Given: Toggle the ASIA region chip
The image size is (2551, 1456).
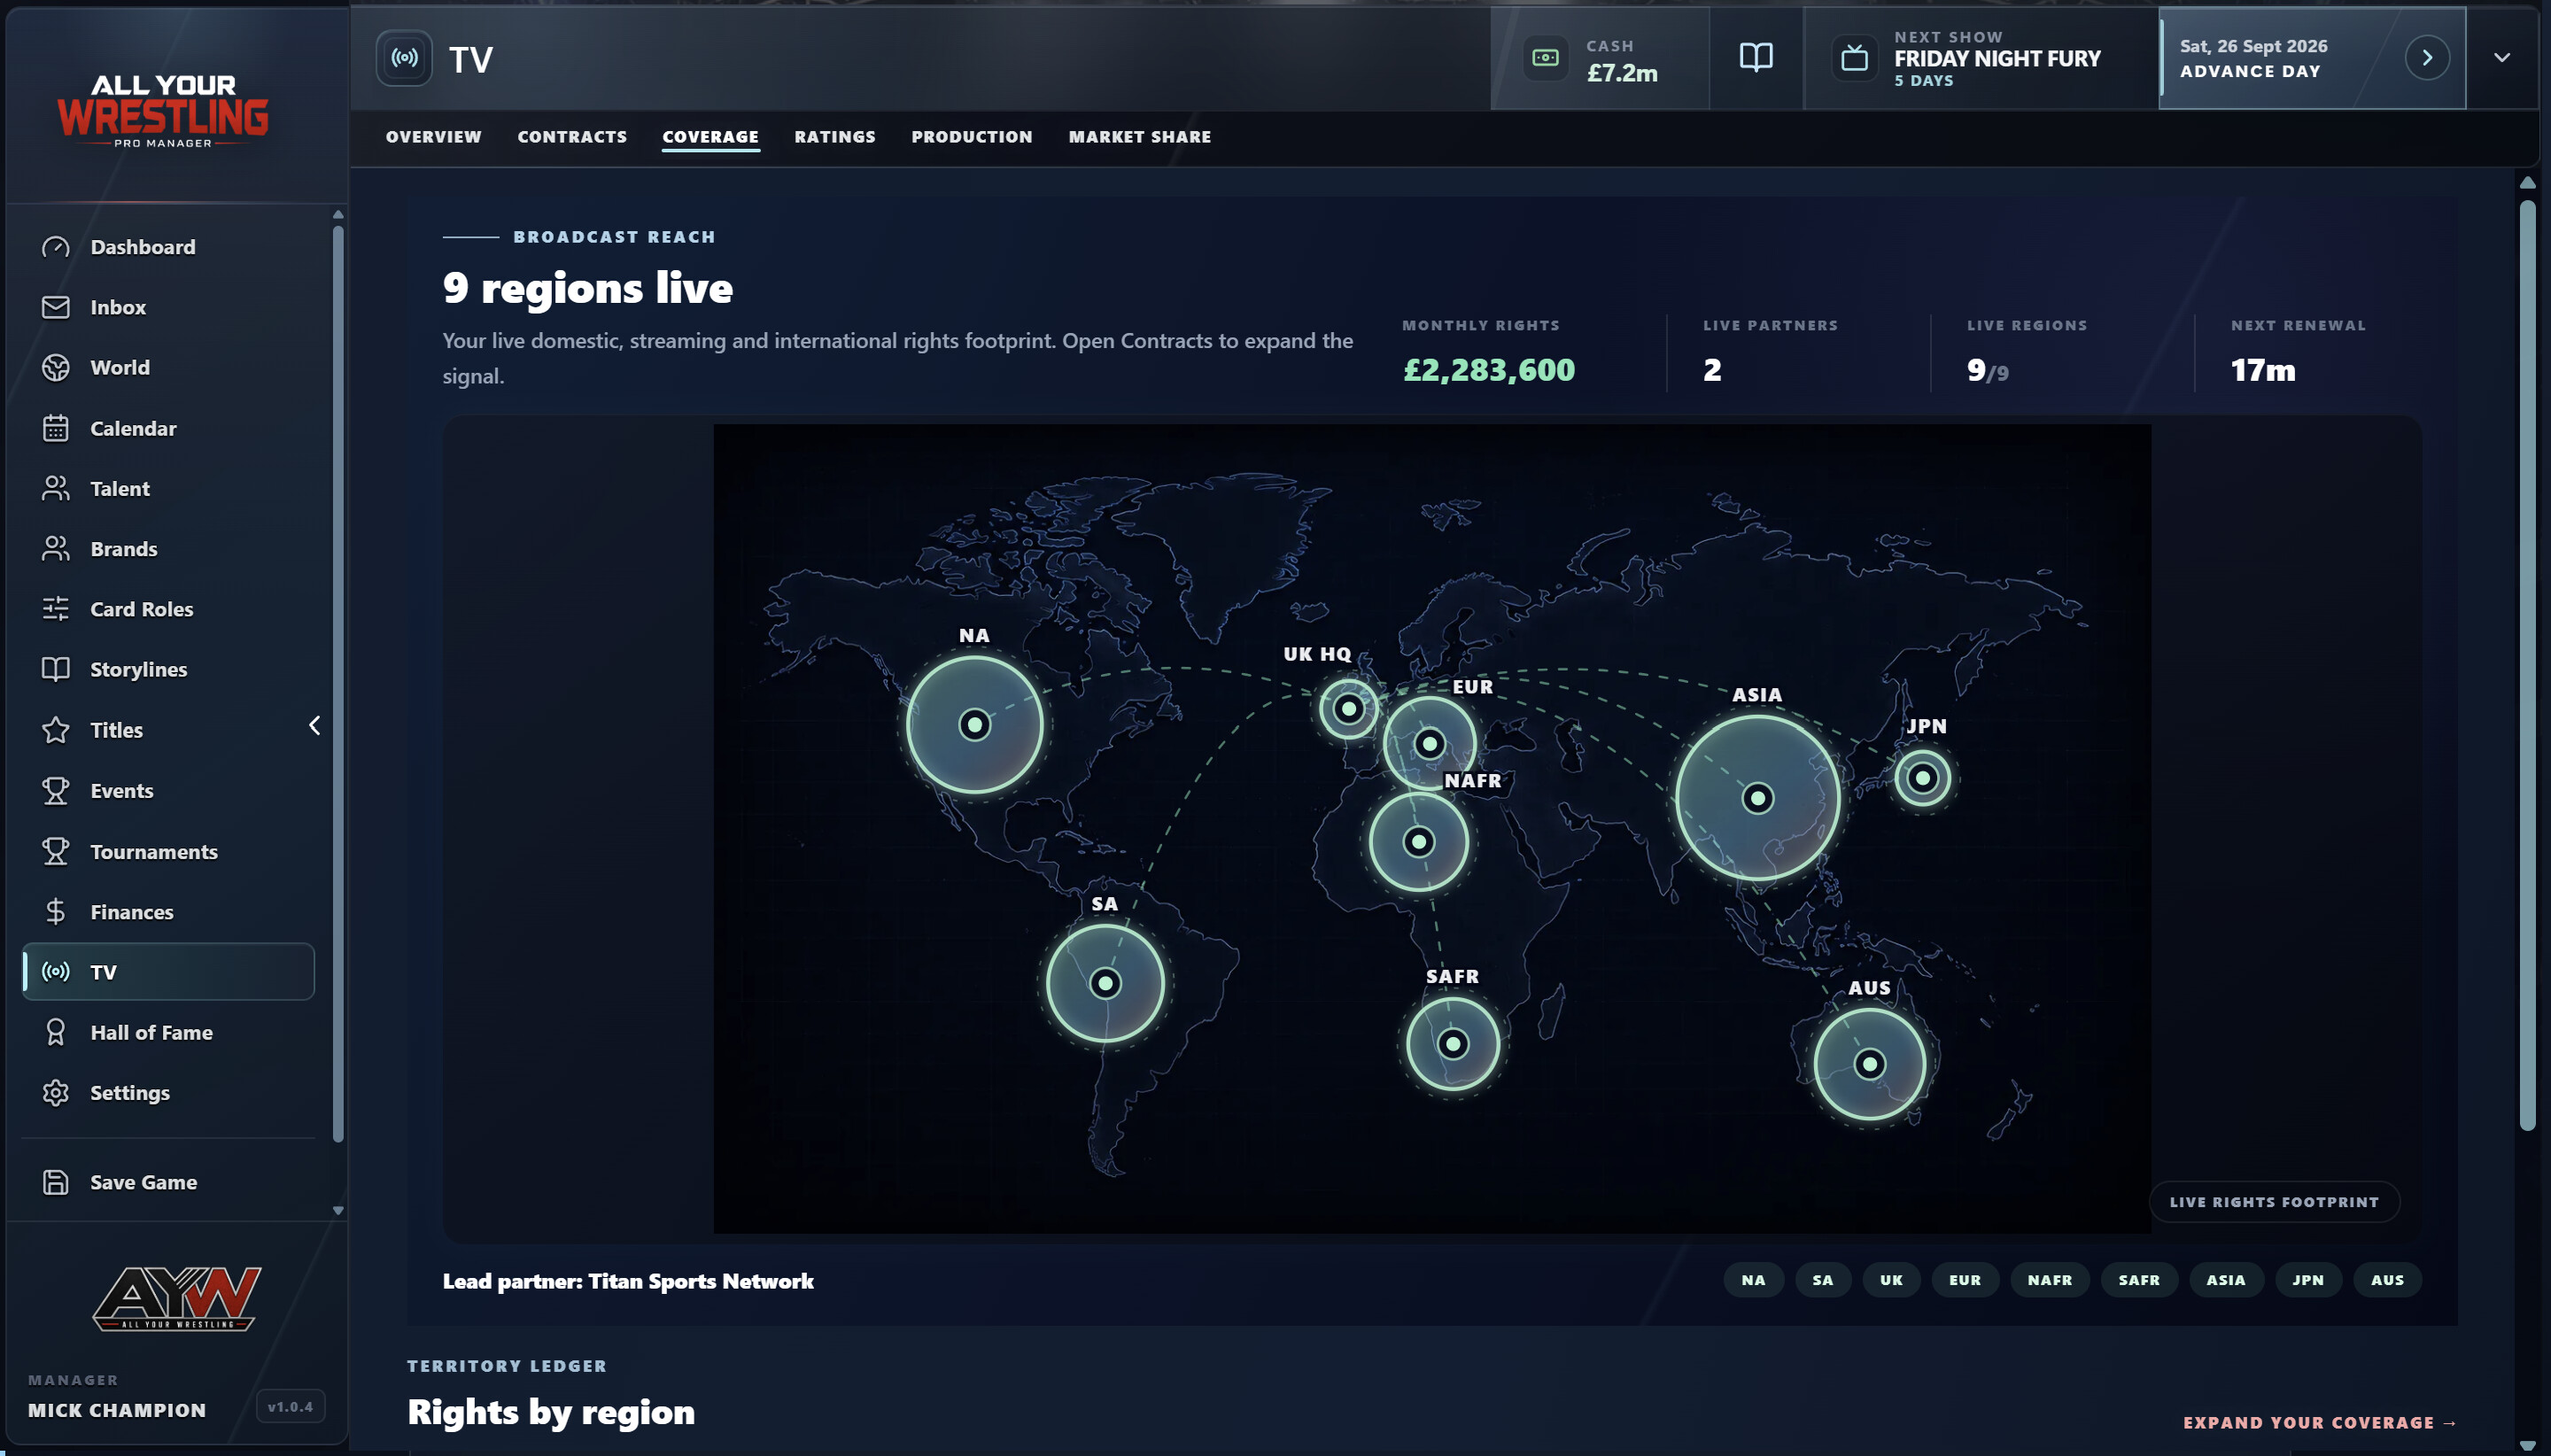Looking at the screenshot, I should pyautogui.click(x=2225, y=1280).
